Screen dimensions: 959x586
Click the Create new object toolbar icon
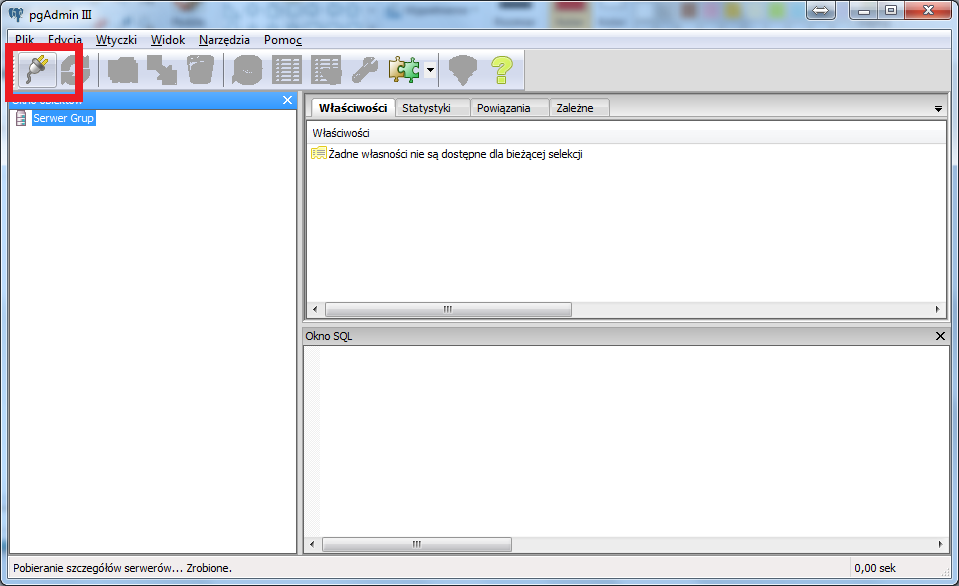point(162,70)
